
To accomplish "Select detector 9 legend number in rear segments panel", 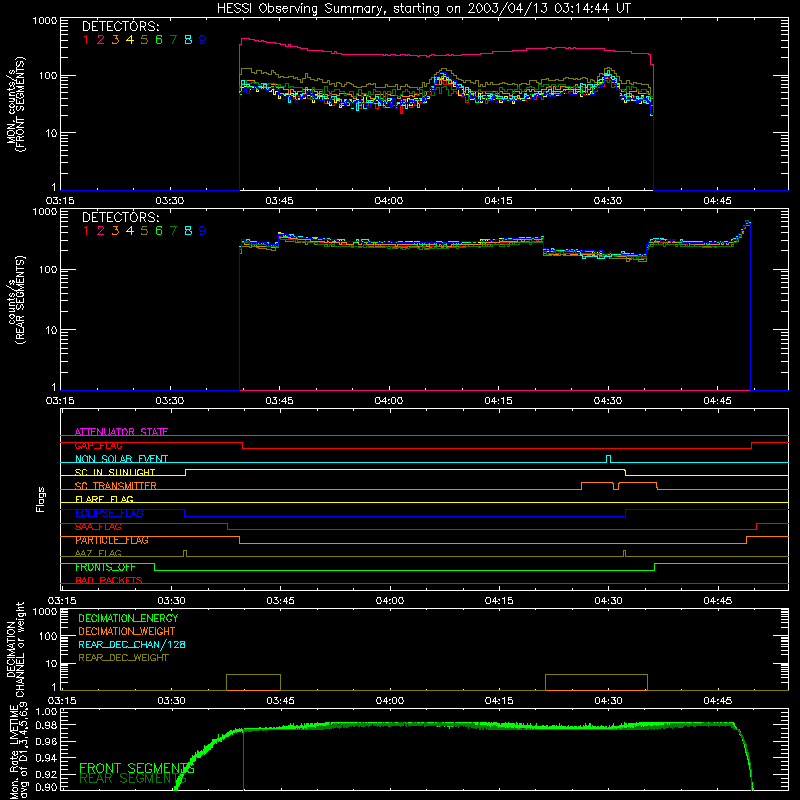I will pyautogui.click(x=203, y=231).
